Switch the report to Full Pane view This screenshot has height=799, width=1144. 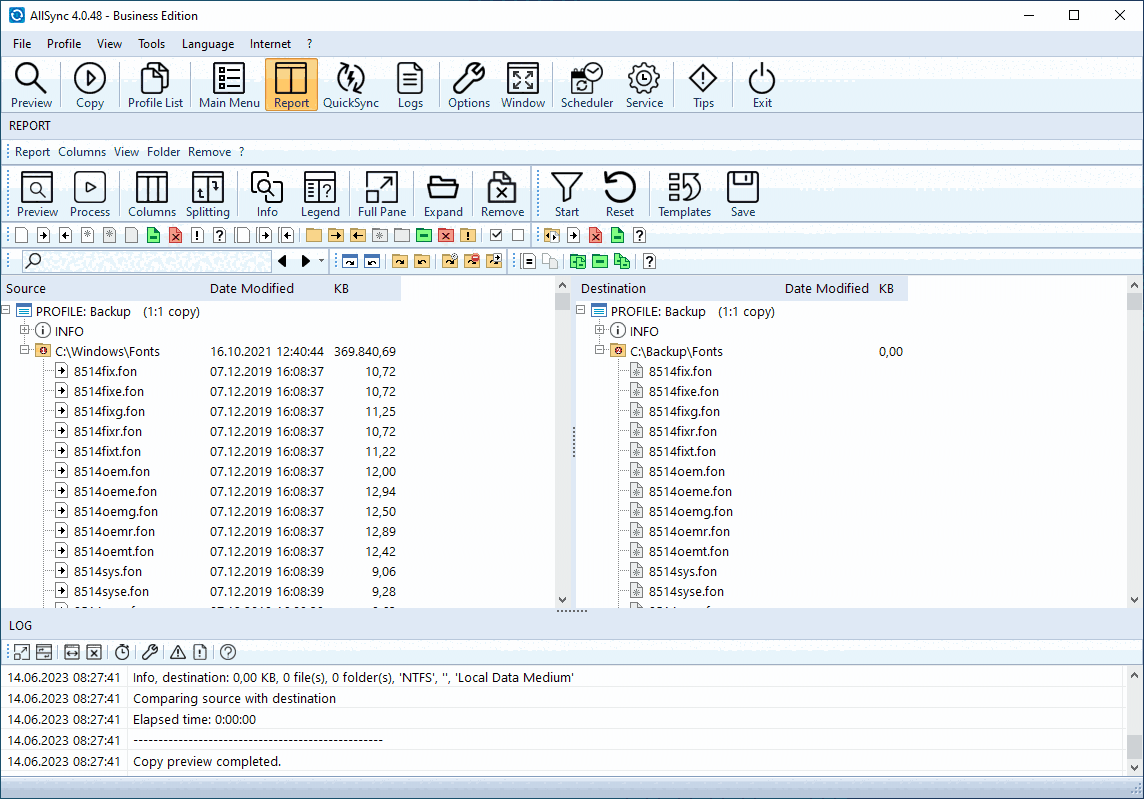click(x=381, y=192)
